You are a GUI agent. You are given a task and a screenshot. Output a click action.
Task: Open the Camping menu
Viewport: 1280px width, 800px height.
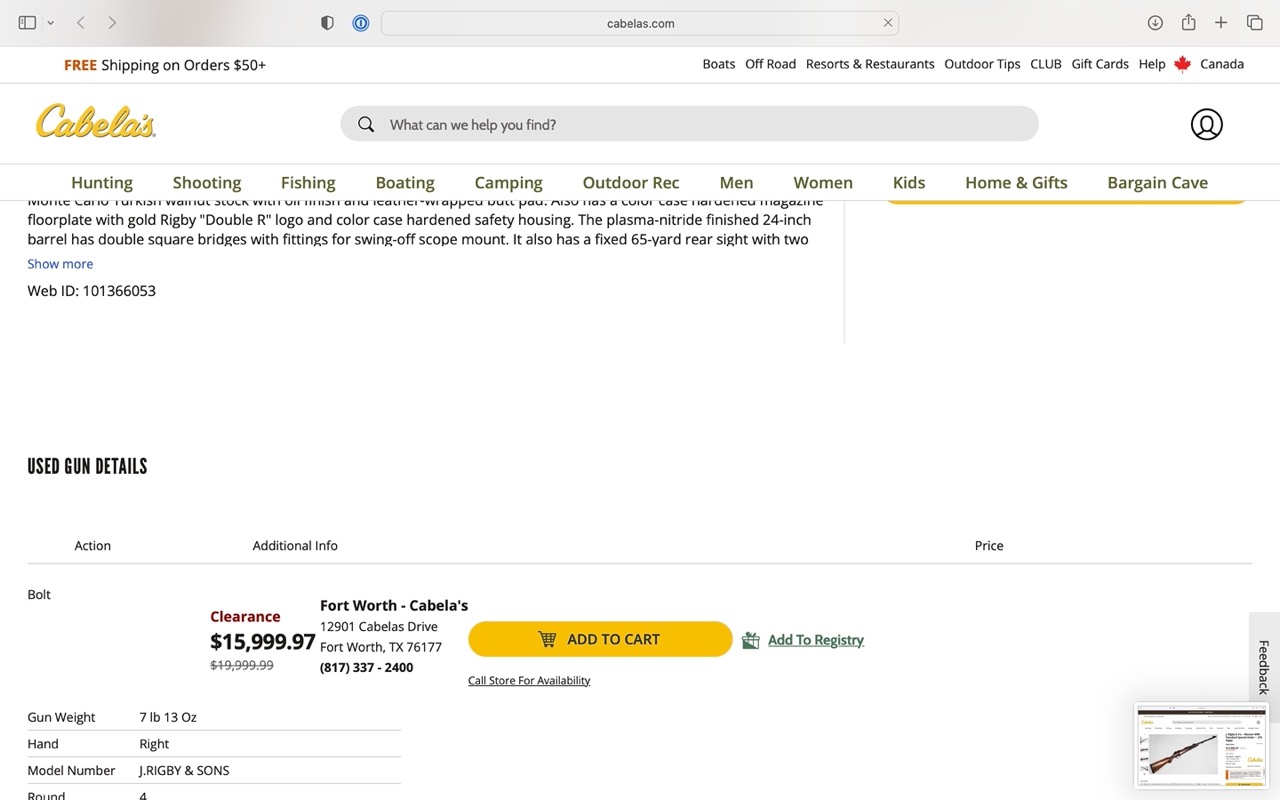click(508, 182)
